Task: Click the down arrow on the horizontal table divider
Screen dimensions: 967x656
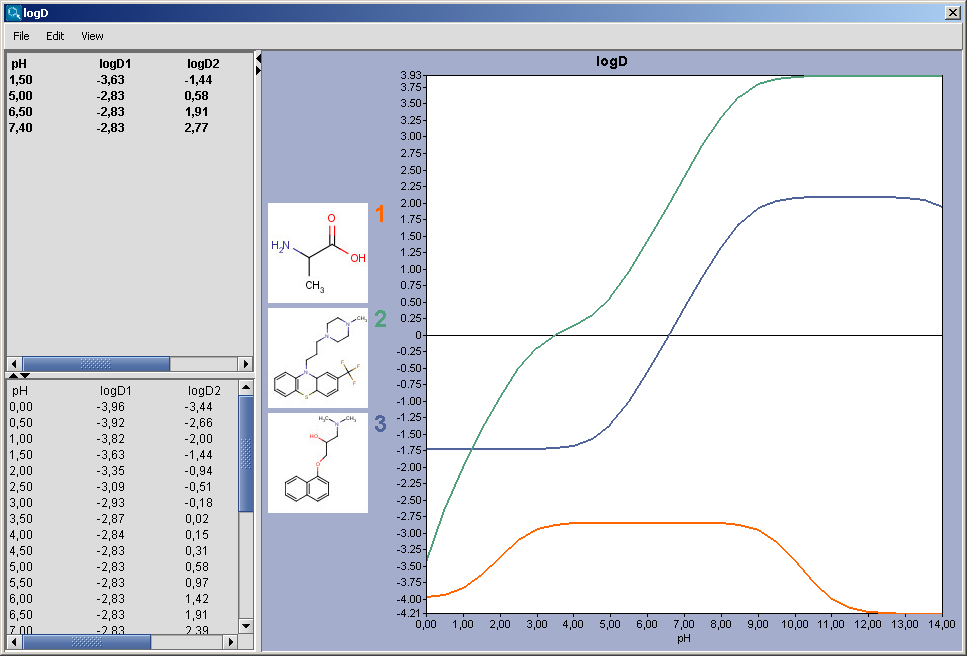Action: (25, 375)
